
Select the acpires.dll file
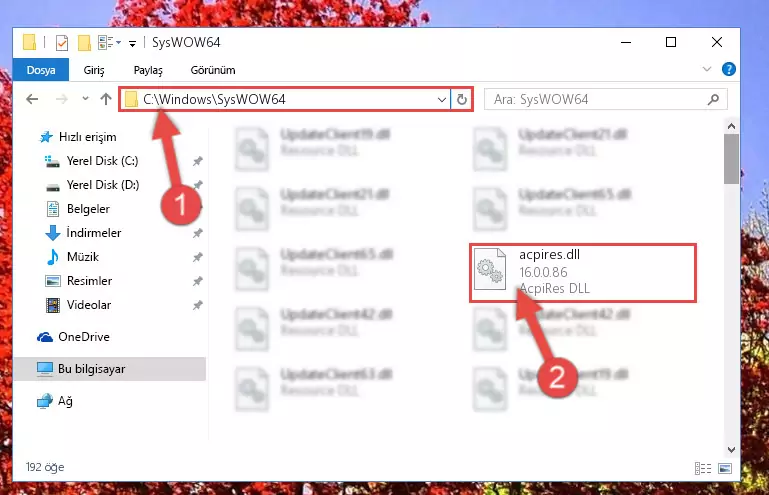583,273
